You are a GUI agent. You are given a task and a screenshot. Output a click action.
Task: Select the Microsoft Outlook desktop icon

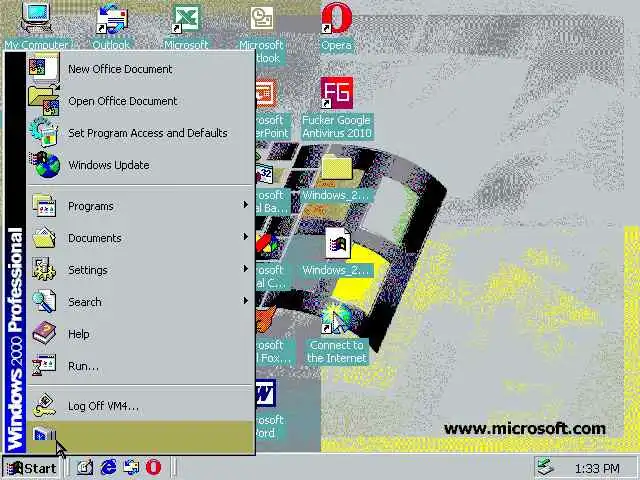point(261,34)
